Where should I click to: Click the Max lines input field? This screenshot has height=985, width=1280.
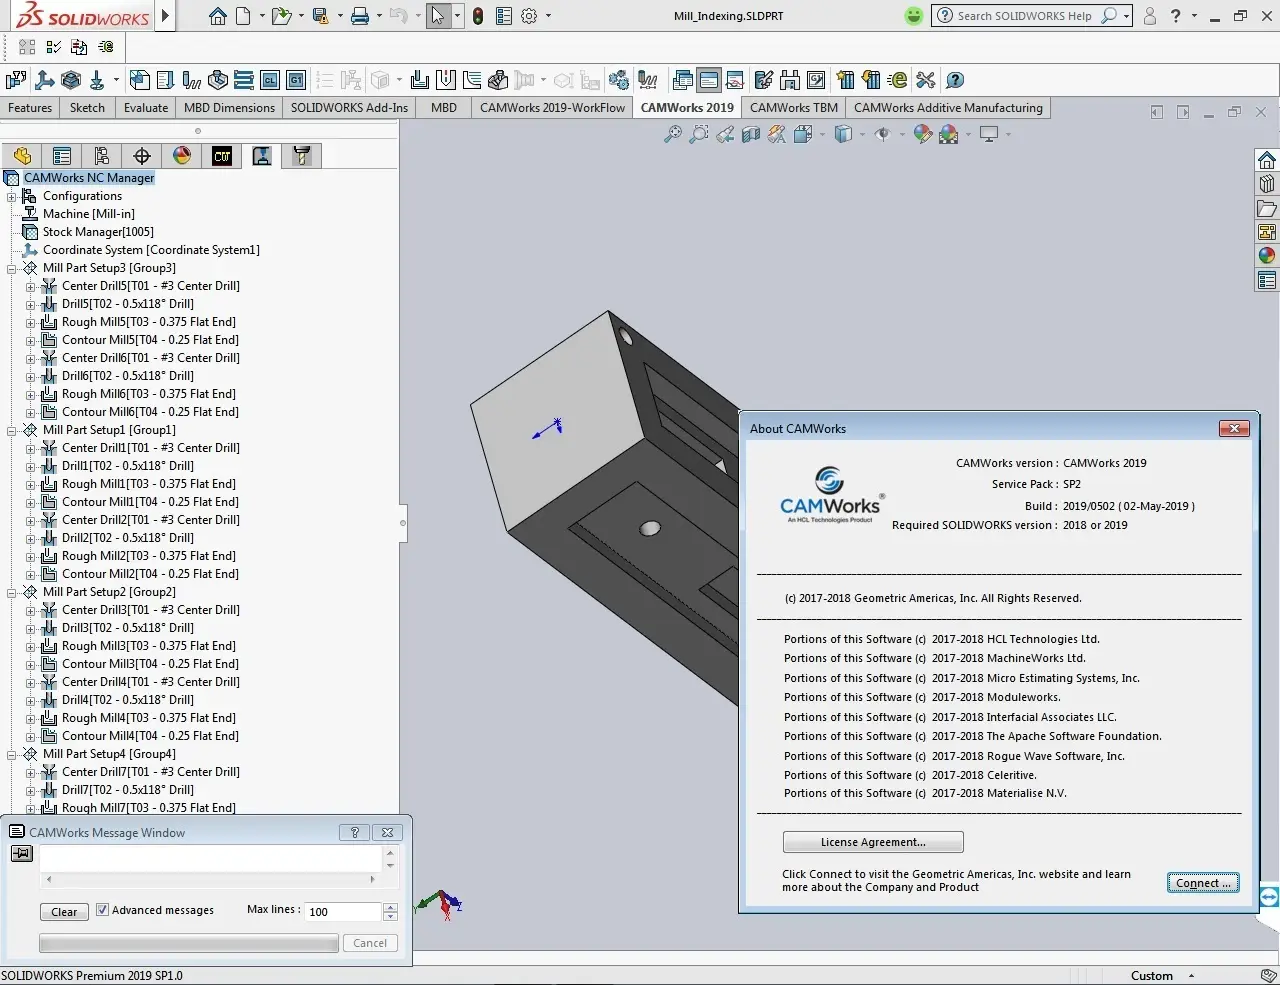343,911
